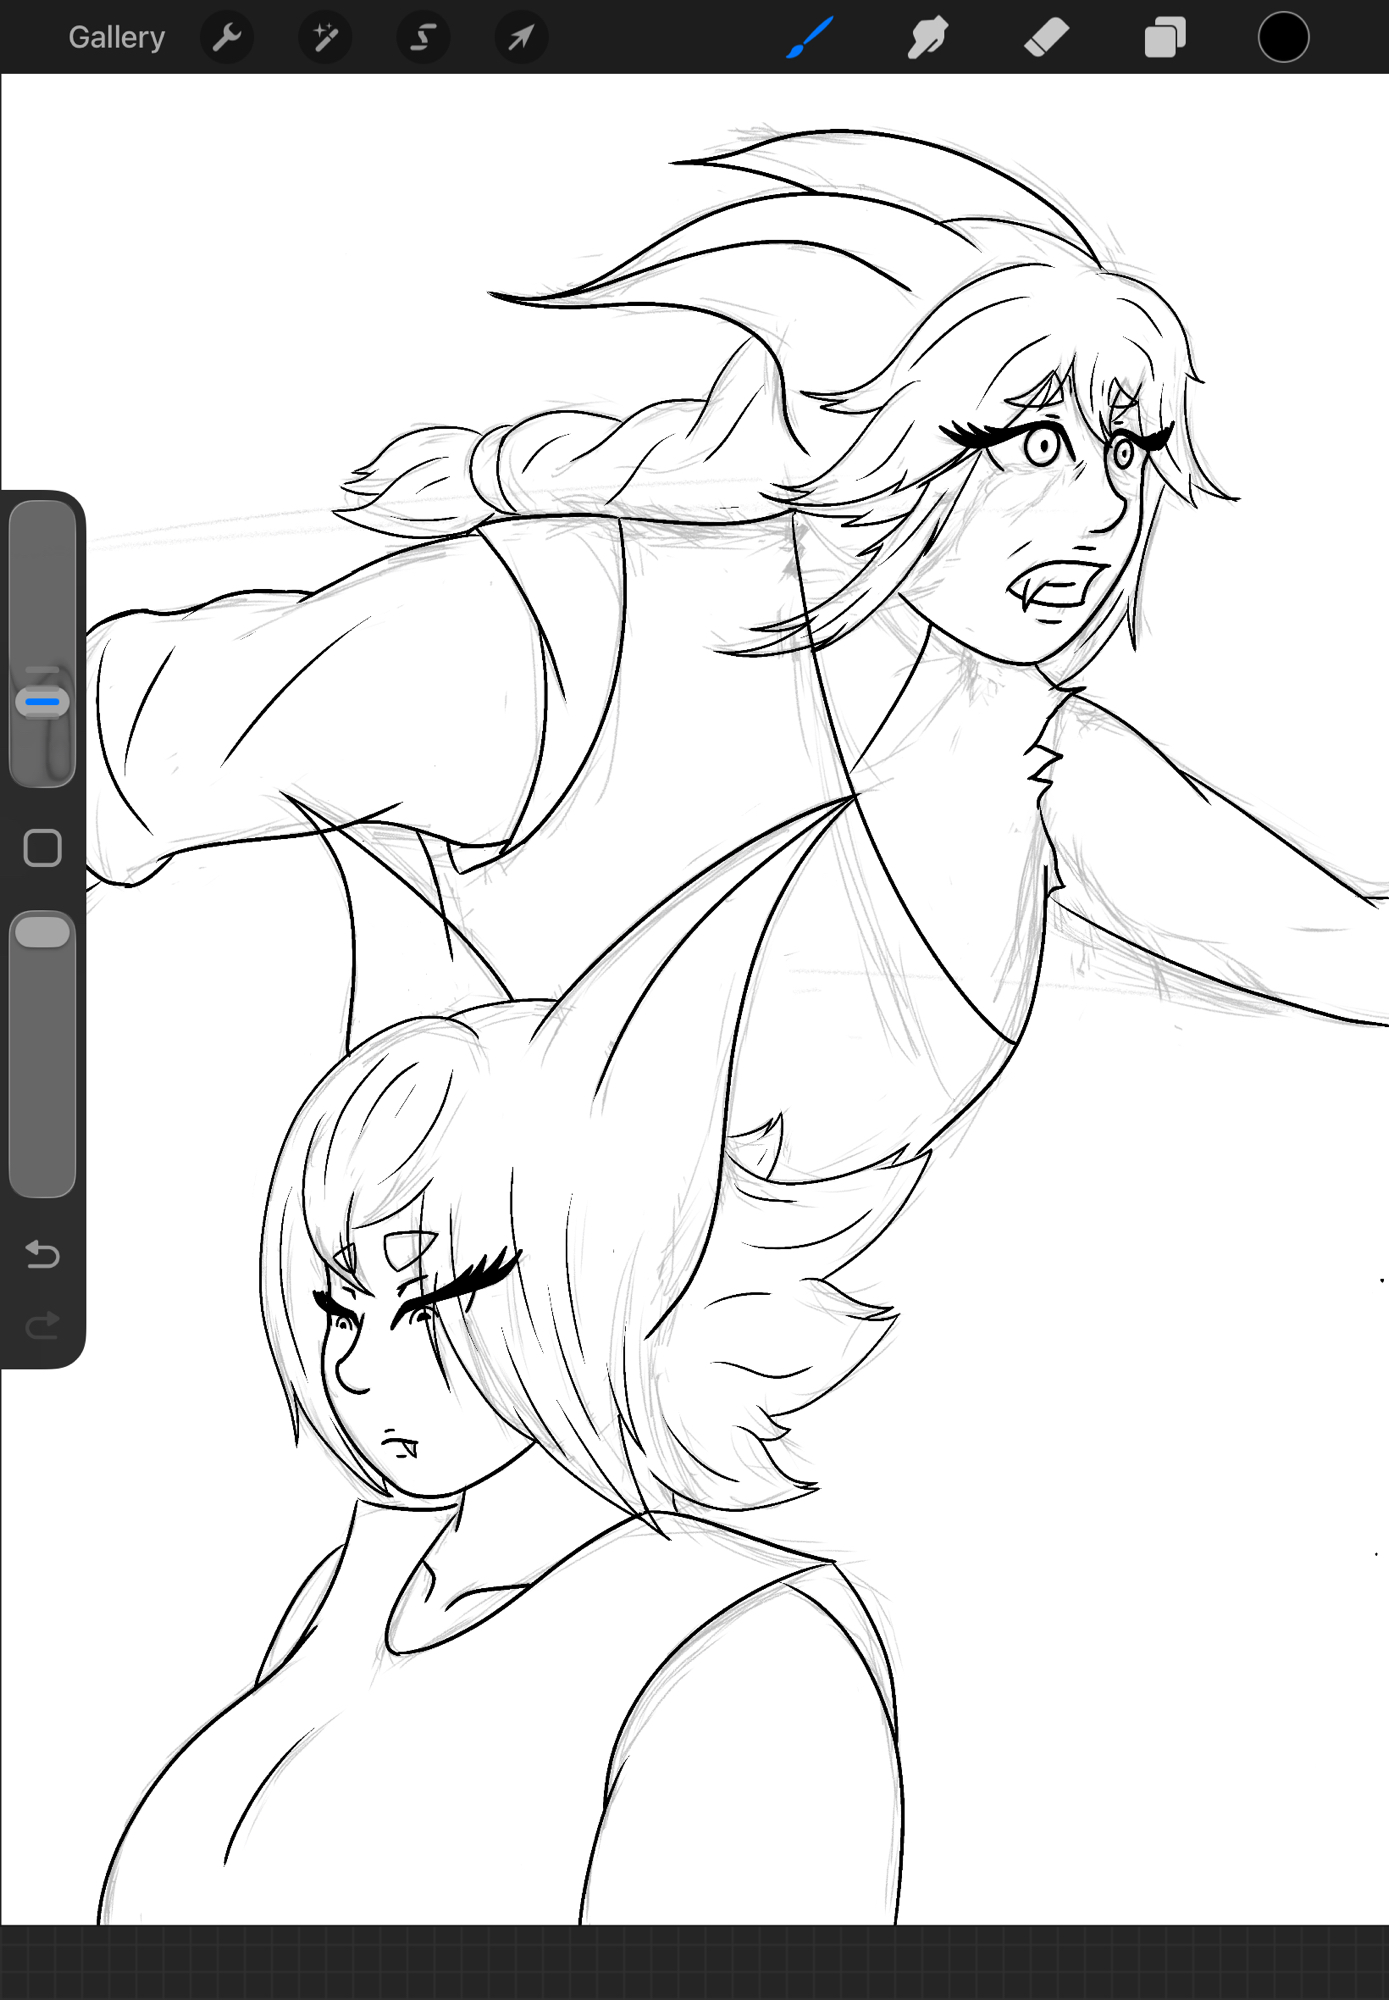This screenshot has height=2000, width=1389.
Task: Undo the last stroke
Action: 43,1254
